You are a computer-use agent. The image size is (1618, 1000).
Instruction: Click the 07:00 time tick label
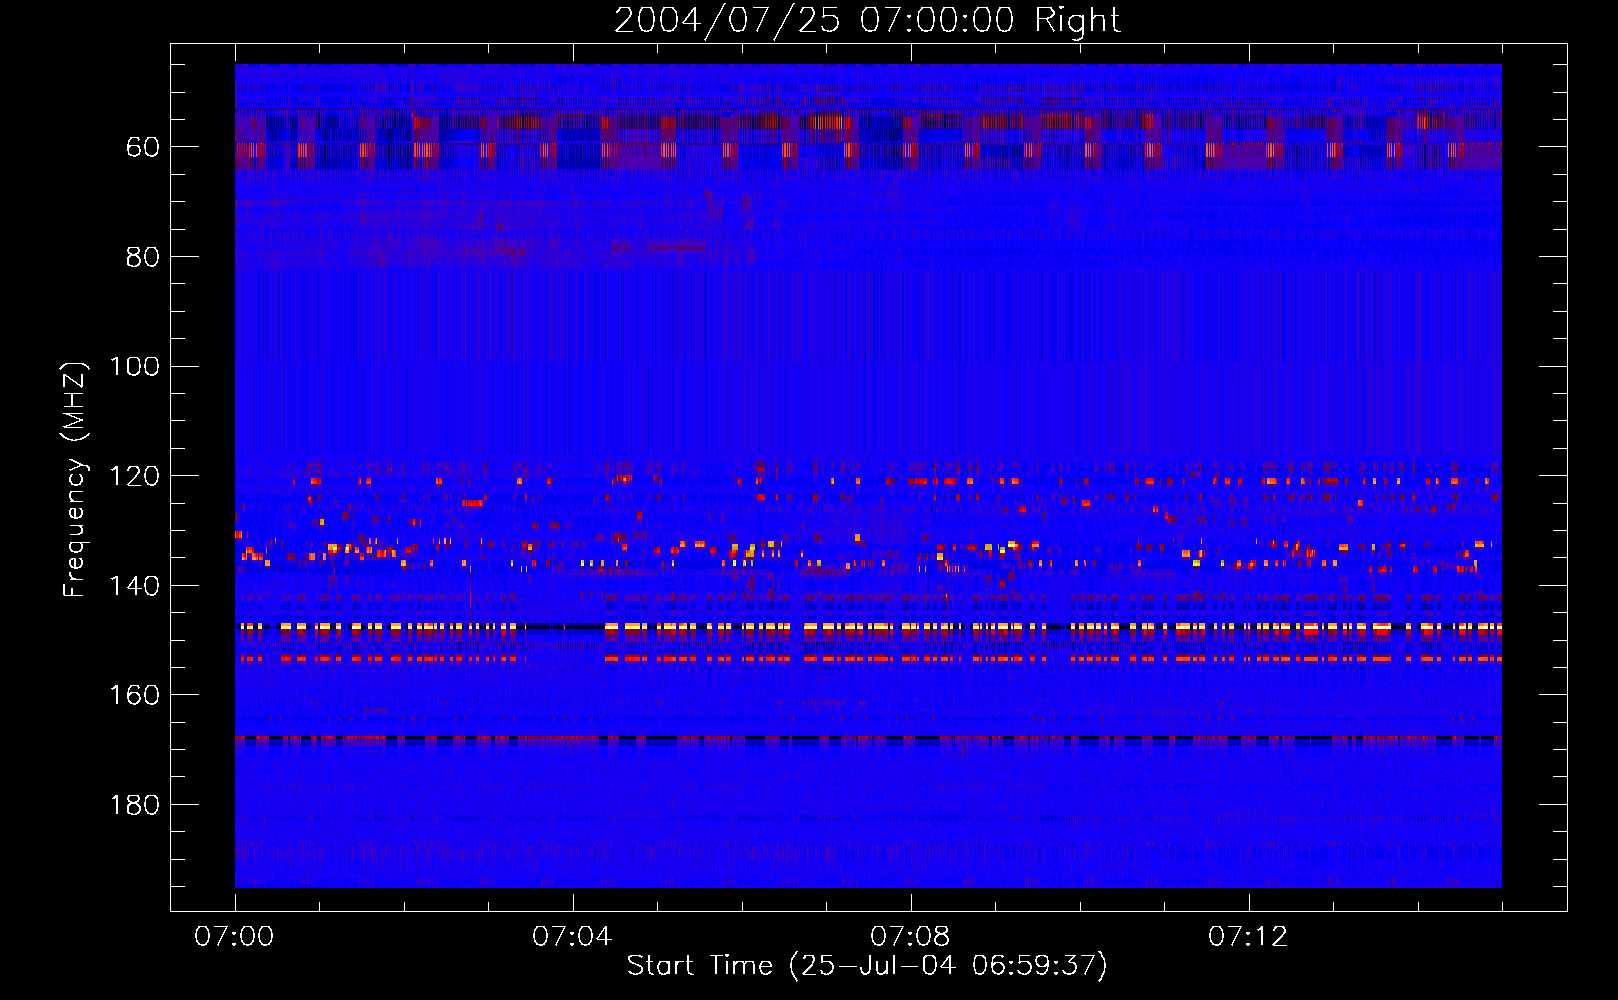(235, 936)
